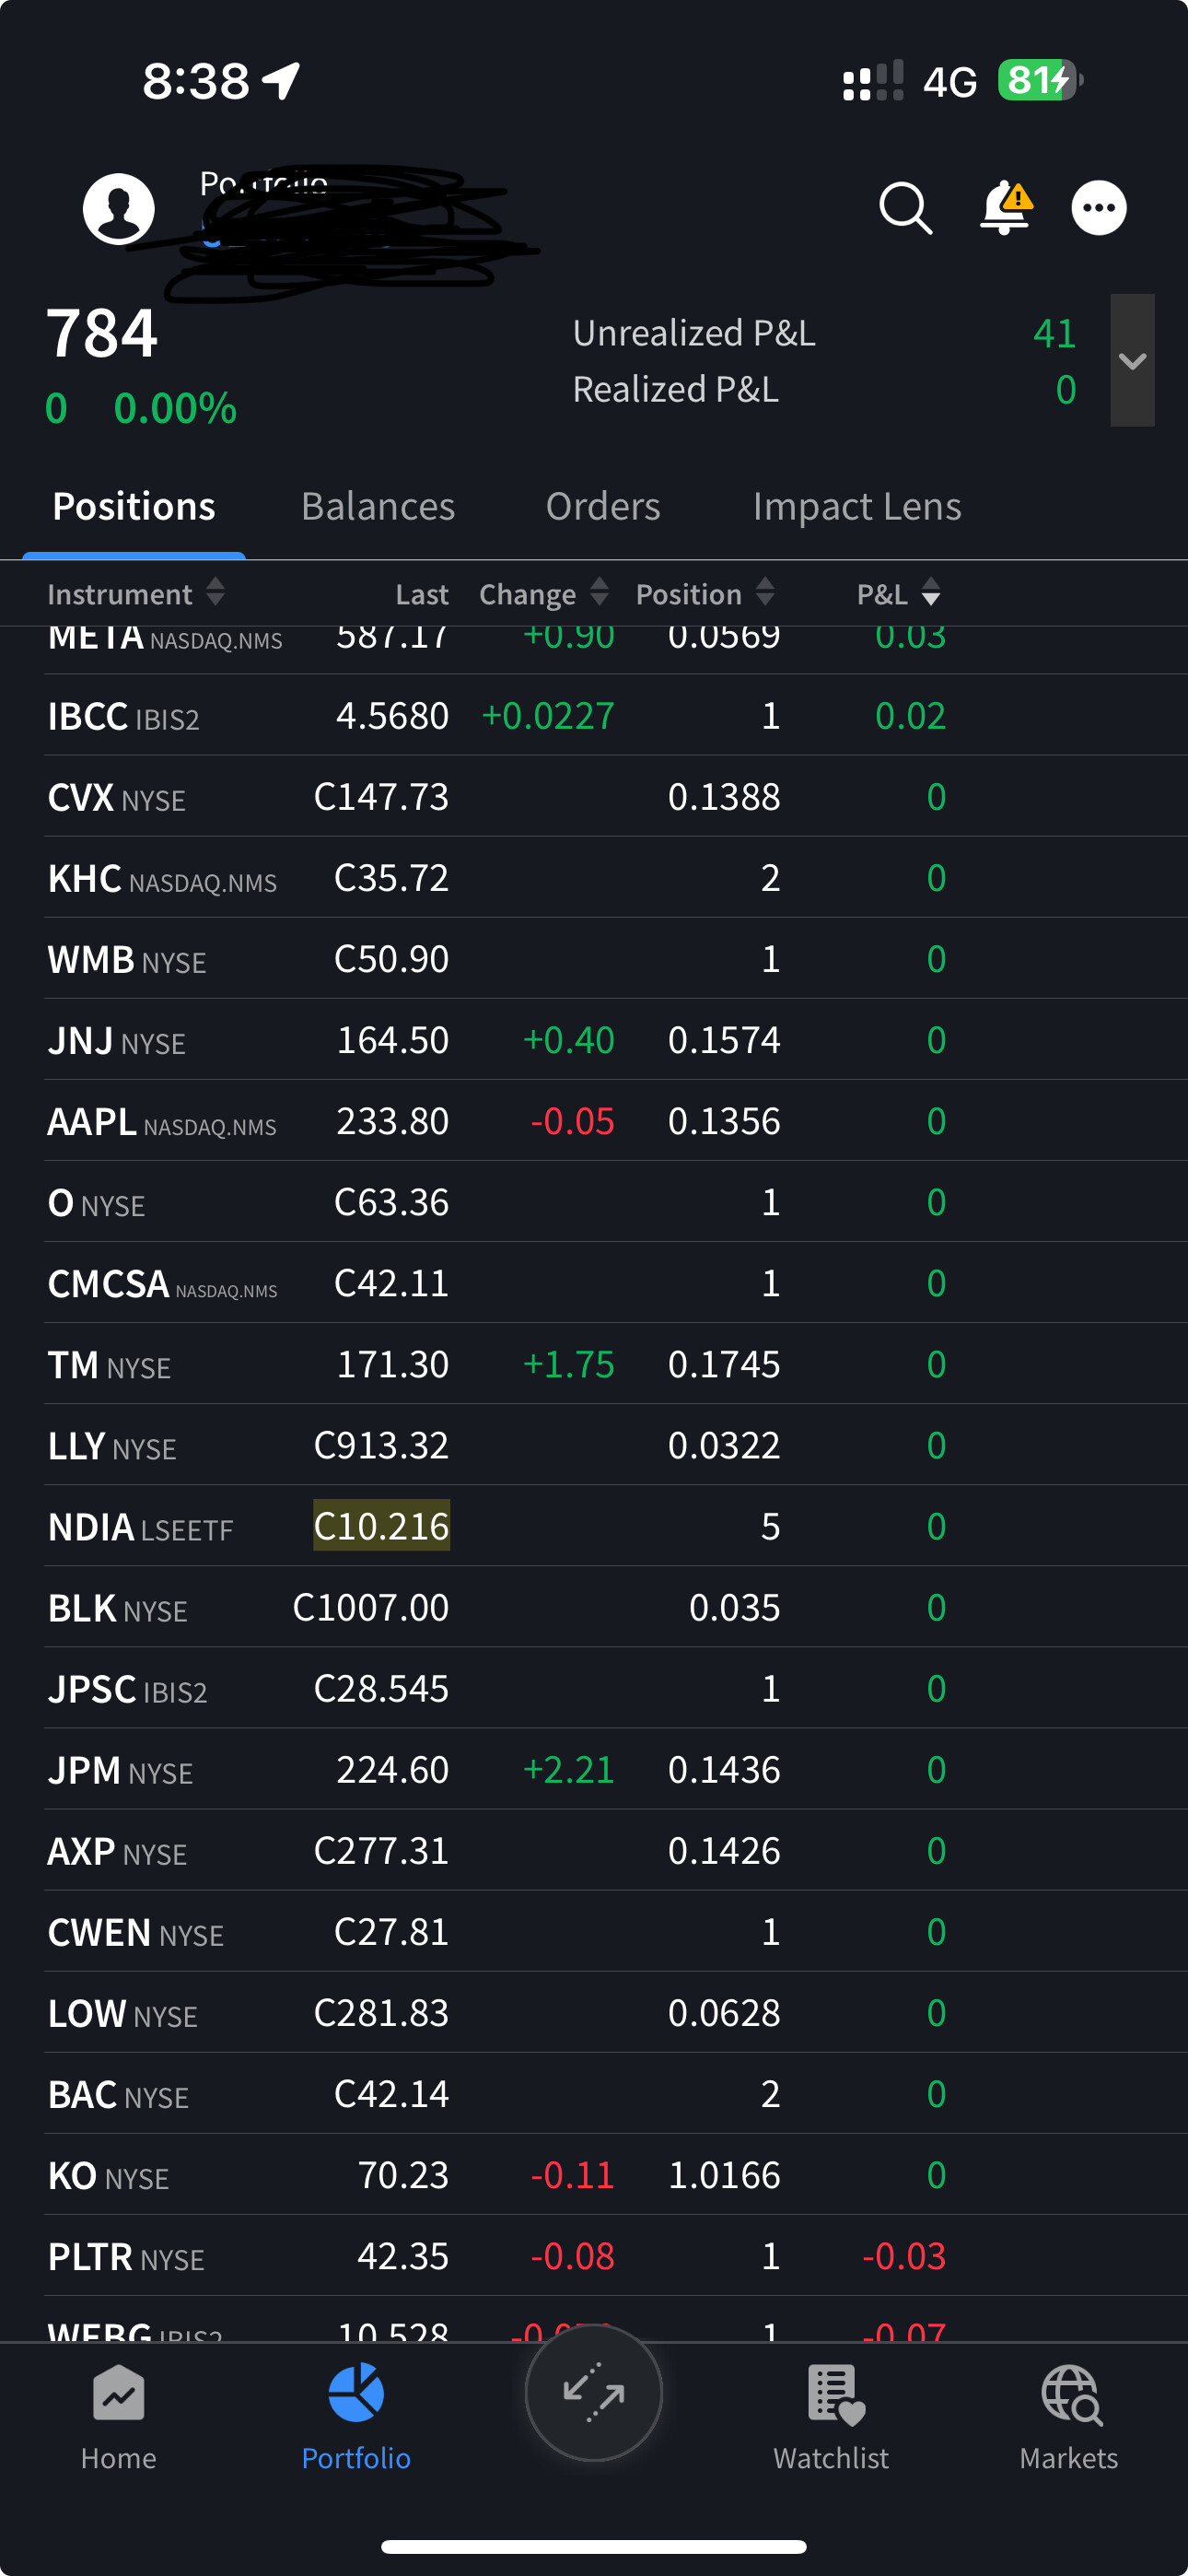The width and height of the screenshot is (1188, 2576).
Task: Open the JPM NYSE position
Action: [594, 1768]
